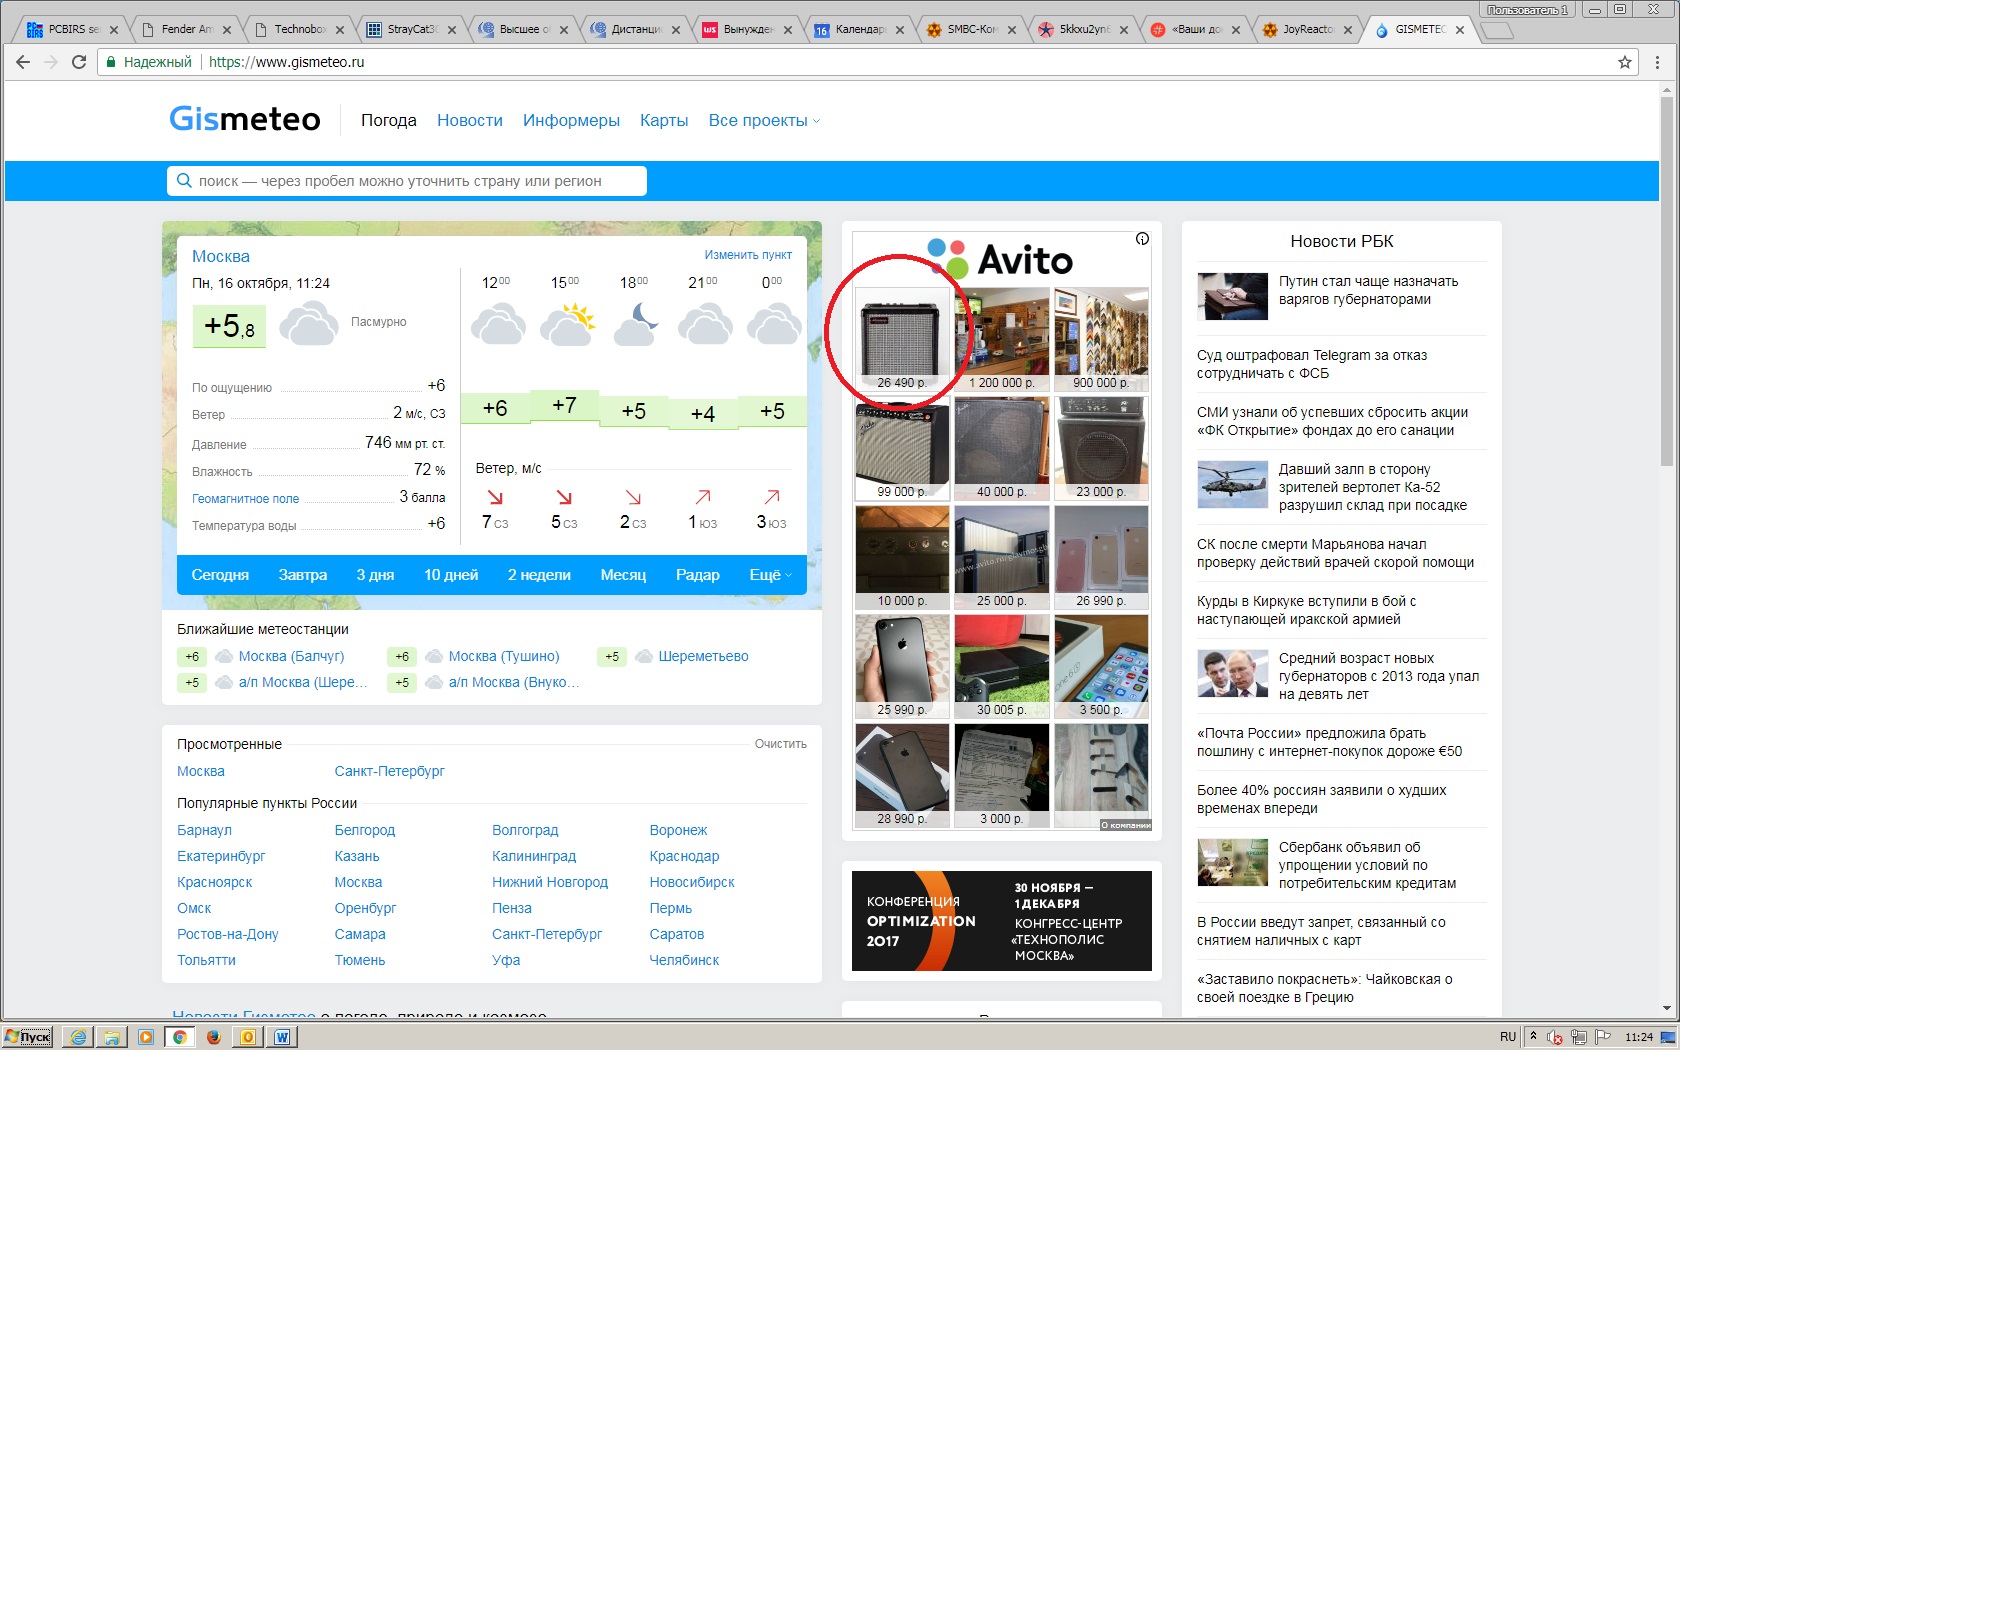Select the 10 дней forecast tab
This screenshot has height=1622, width=2016.
450,575
